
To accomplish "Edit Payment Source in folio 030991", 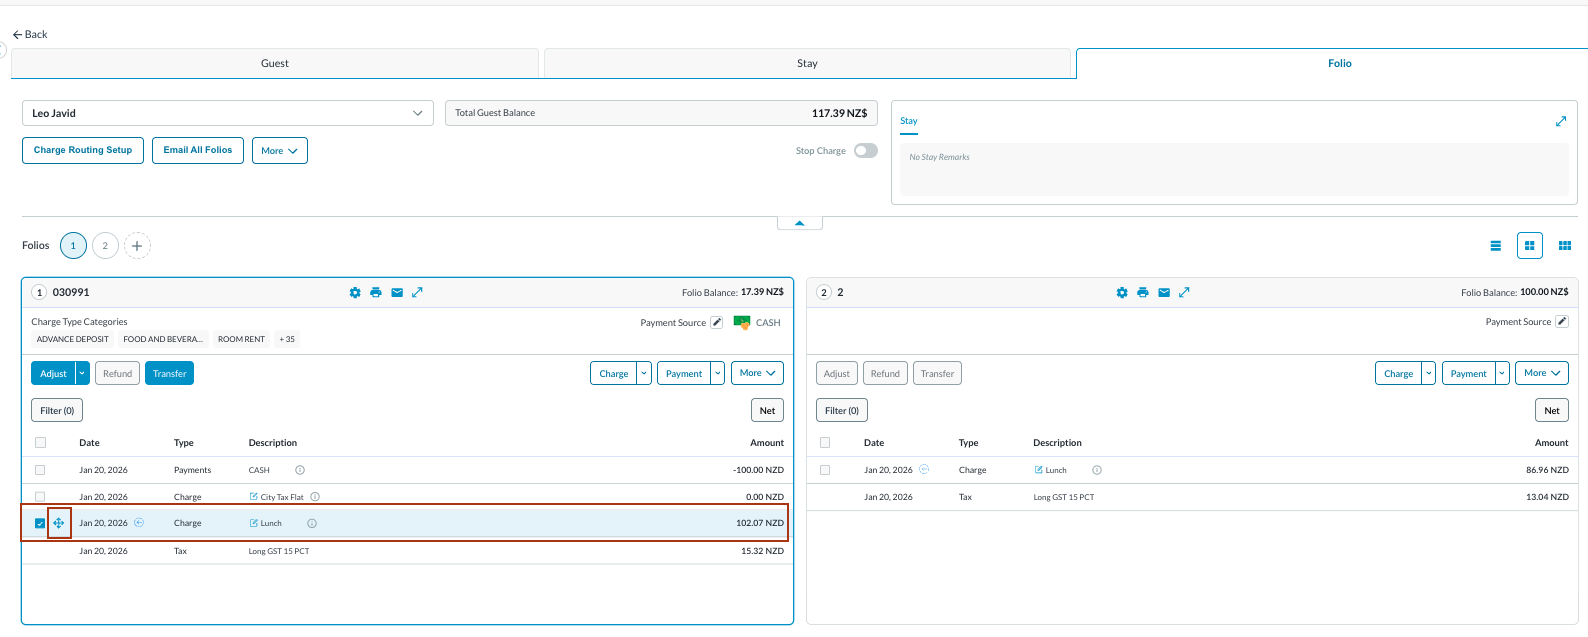I will click(x=716, y=322).
